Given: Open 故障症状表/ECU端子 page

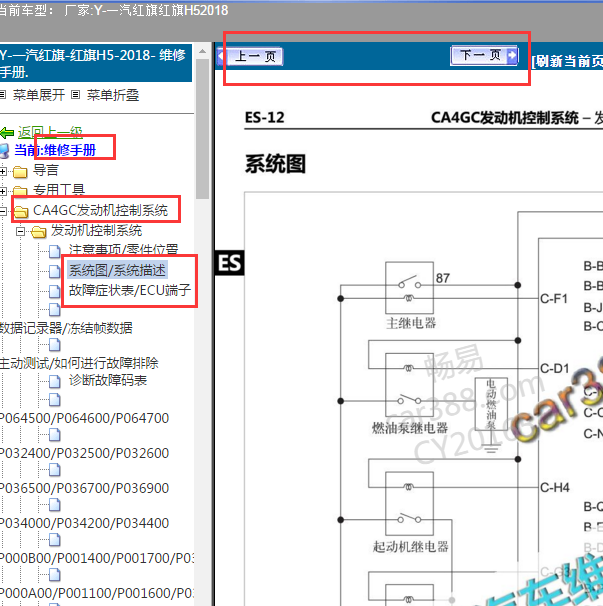Looking at the screenshot, I should pos(129,290).
